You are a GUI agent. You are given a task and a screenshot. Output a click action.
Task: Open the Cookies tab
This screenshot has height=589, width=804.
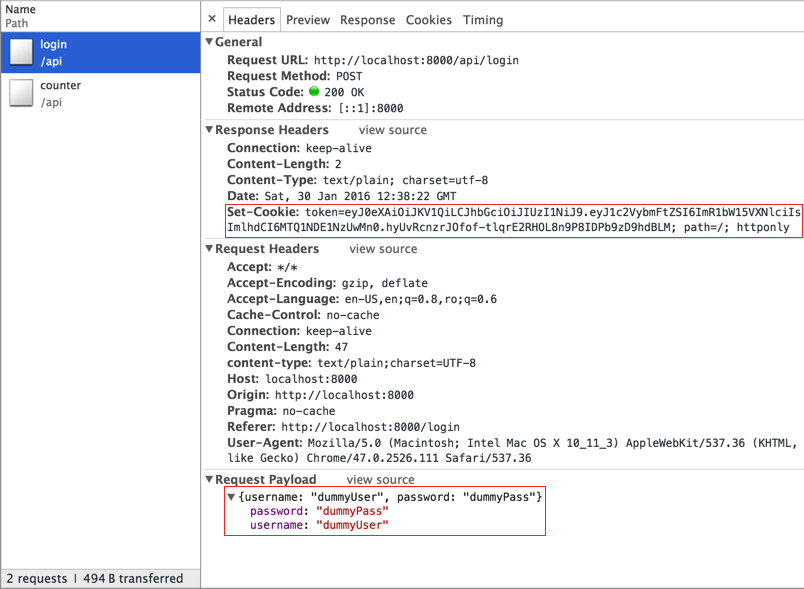(x=428, y=20)
